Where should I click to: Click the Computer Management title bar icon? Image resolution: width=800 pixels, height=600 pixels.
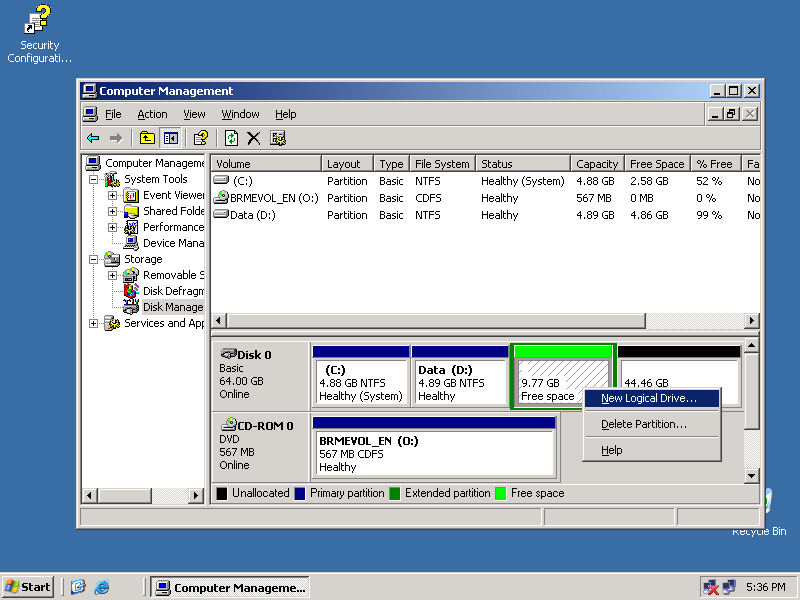click(89, 91)
